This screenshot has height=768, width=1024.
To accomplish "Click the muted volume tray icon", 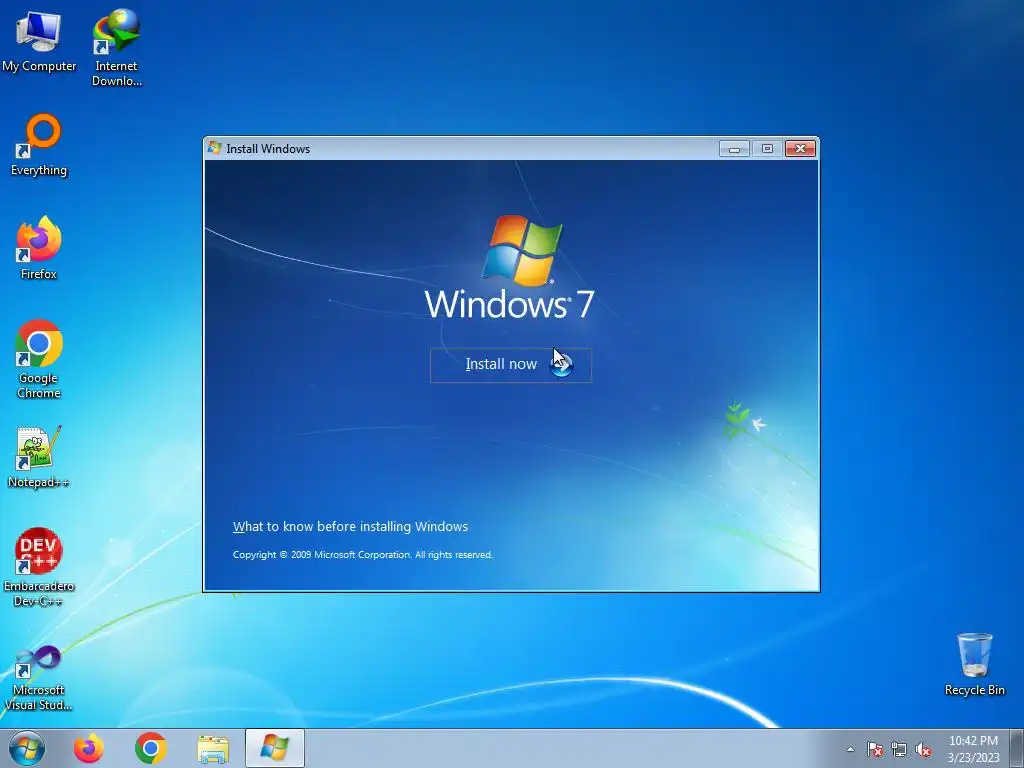I will 923,749.
